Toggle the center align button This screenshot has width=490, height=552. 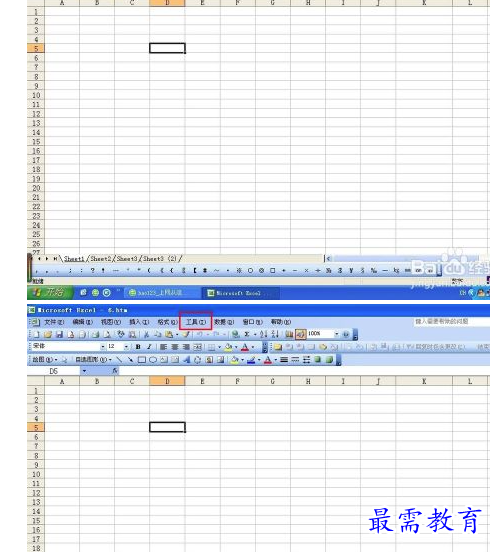(x=175, y=347)
